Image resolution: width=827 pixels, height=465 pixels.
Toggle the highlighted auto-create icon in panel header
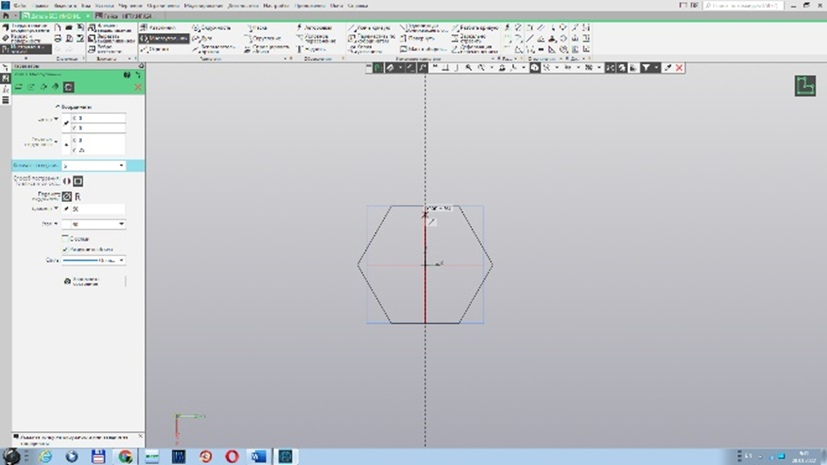(x=69, y=87)
